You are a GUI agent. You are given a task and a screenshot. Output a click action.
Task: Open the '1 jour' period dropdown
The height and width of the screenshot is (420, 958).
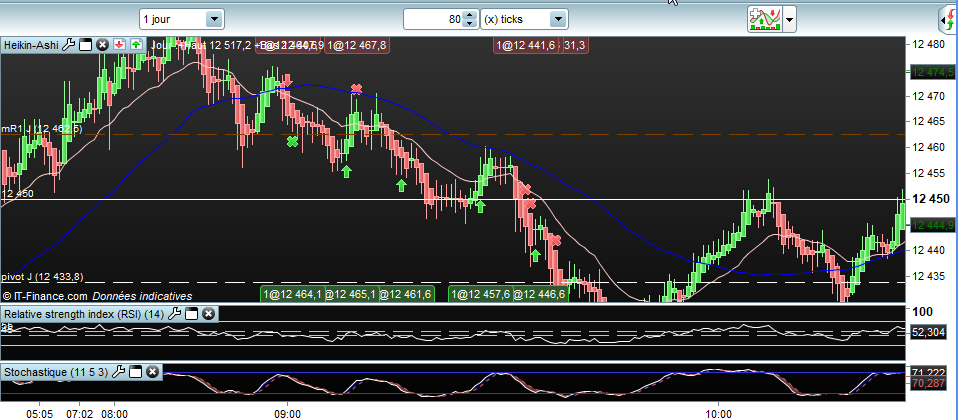[x=181, y=19]
